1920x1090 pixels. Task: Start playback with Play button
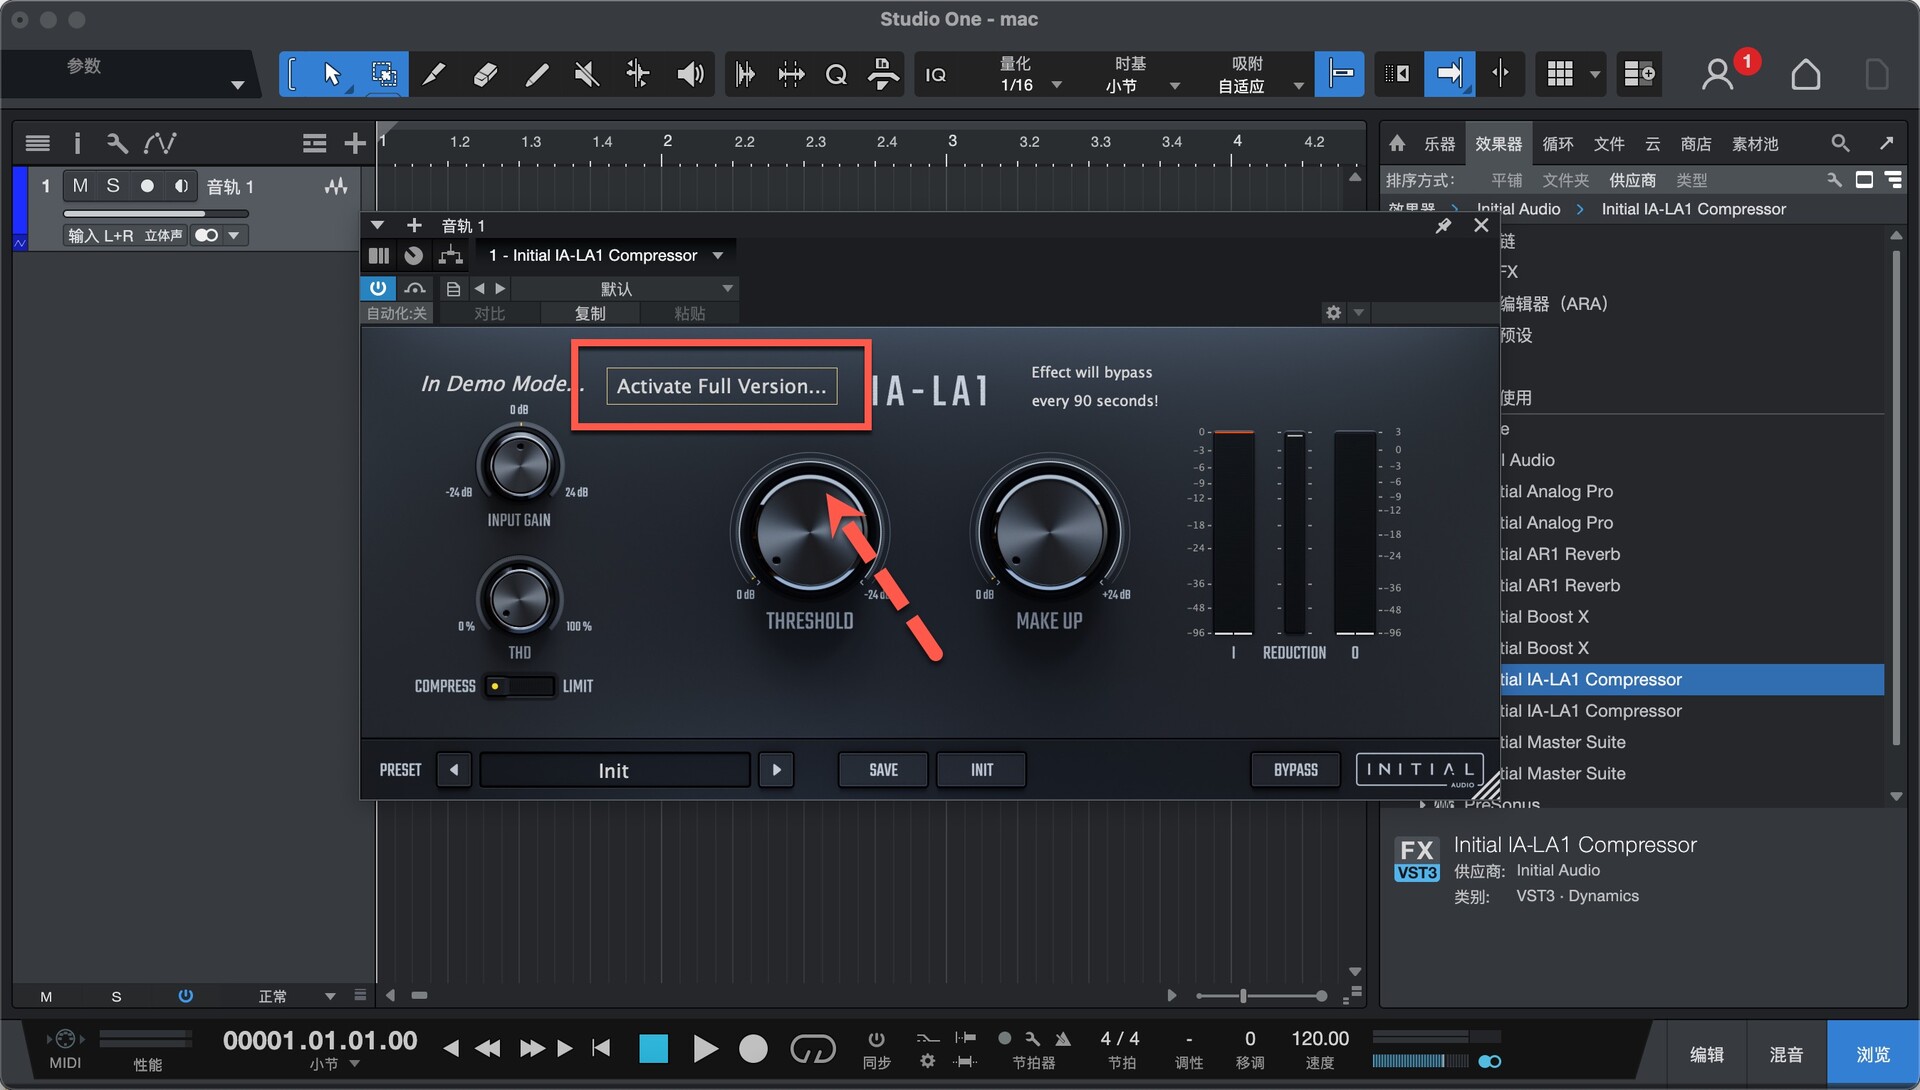(705, 1048)
